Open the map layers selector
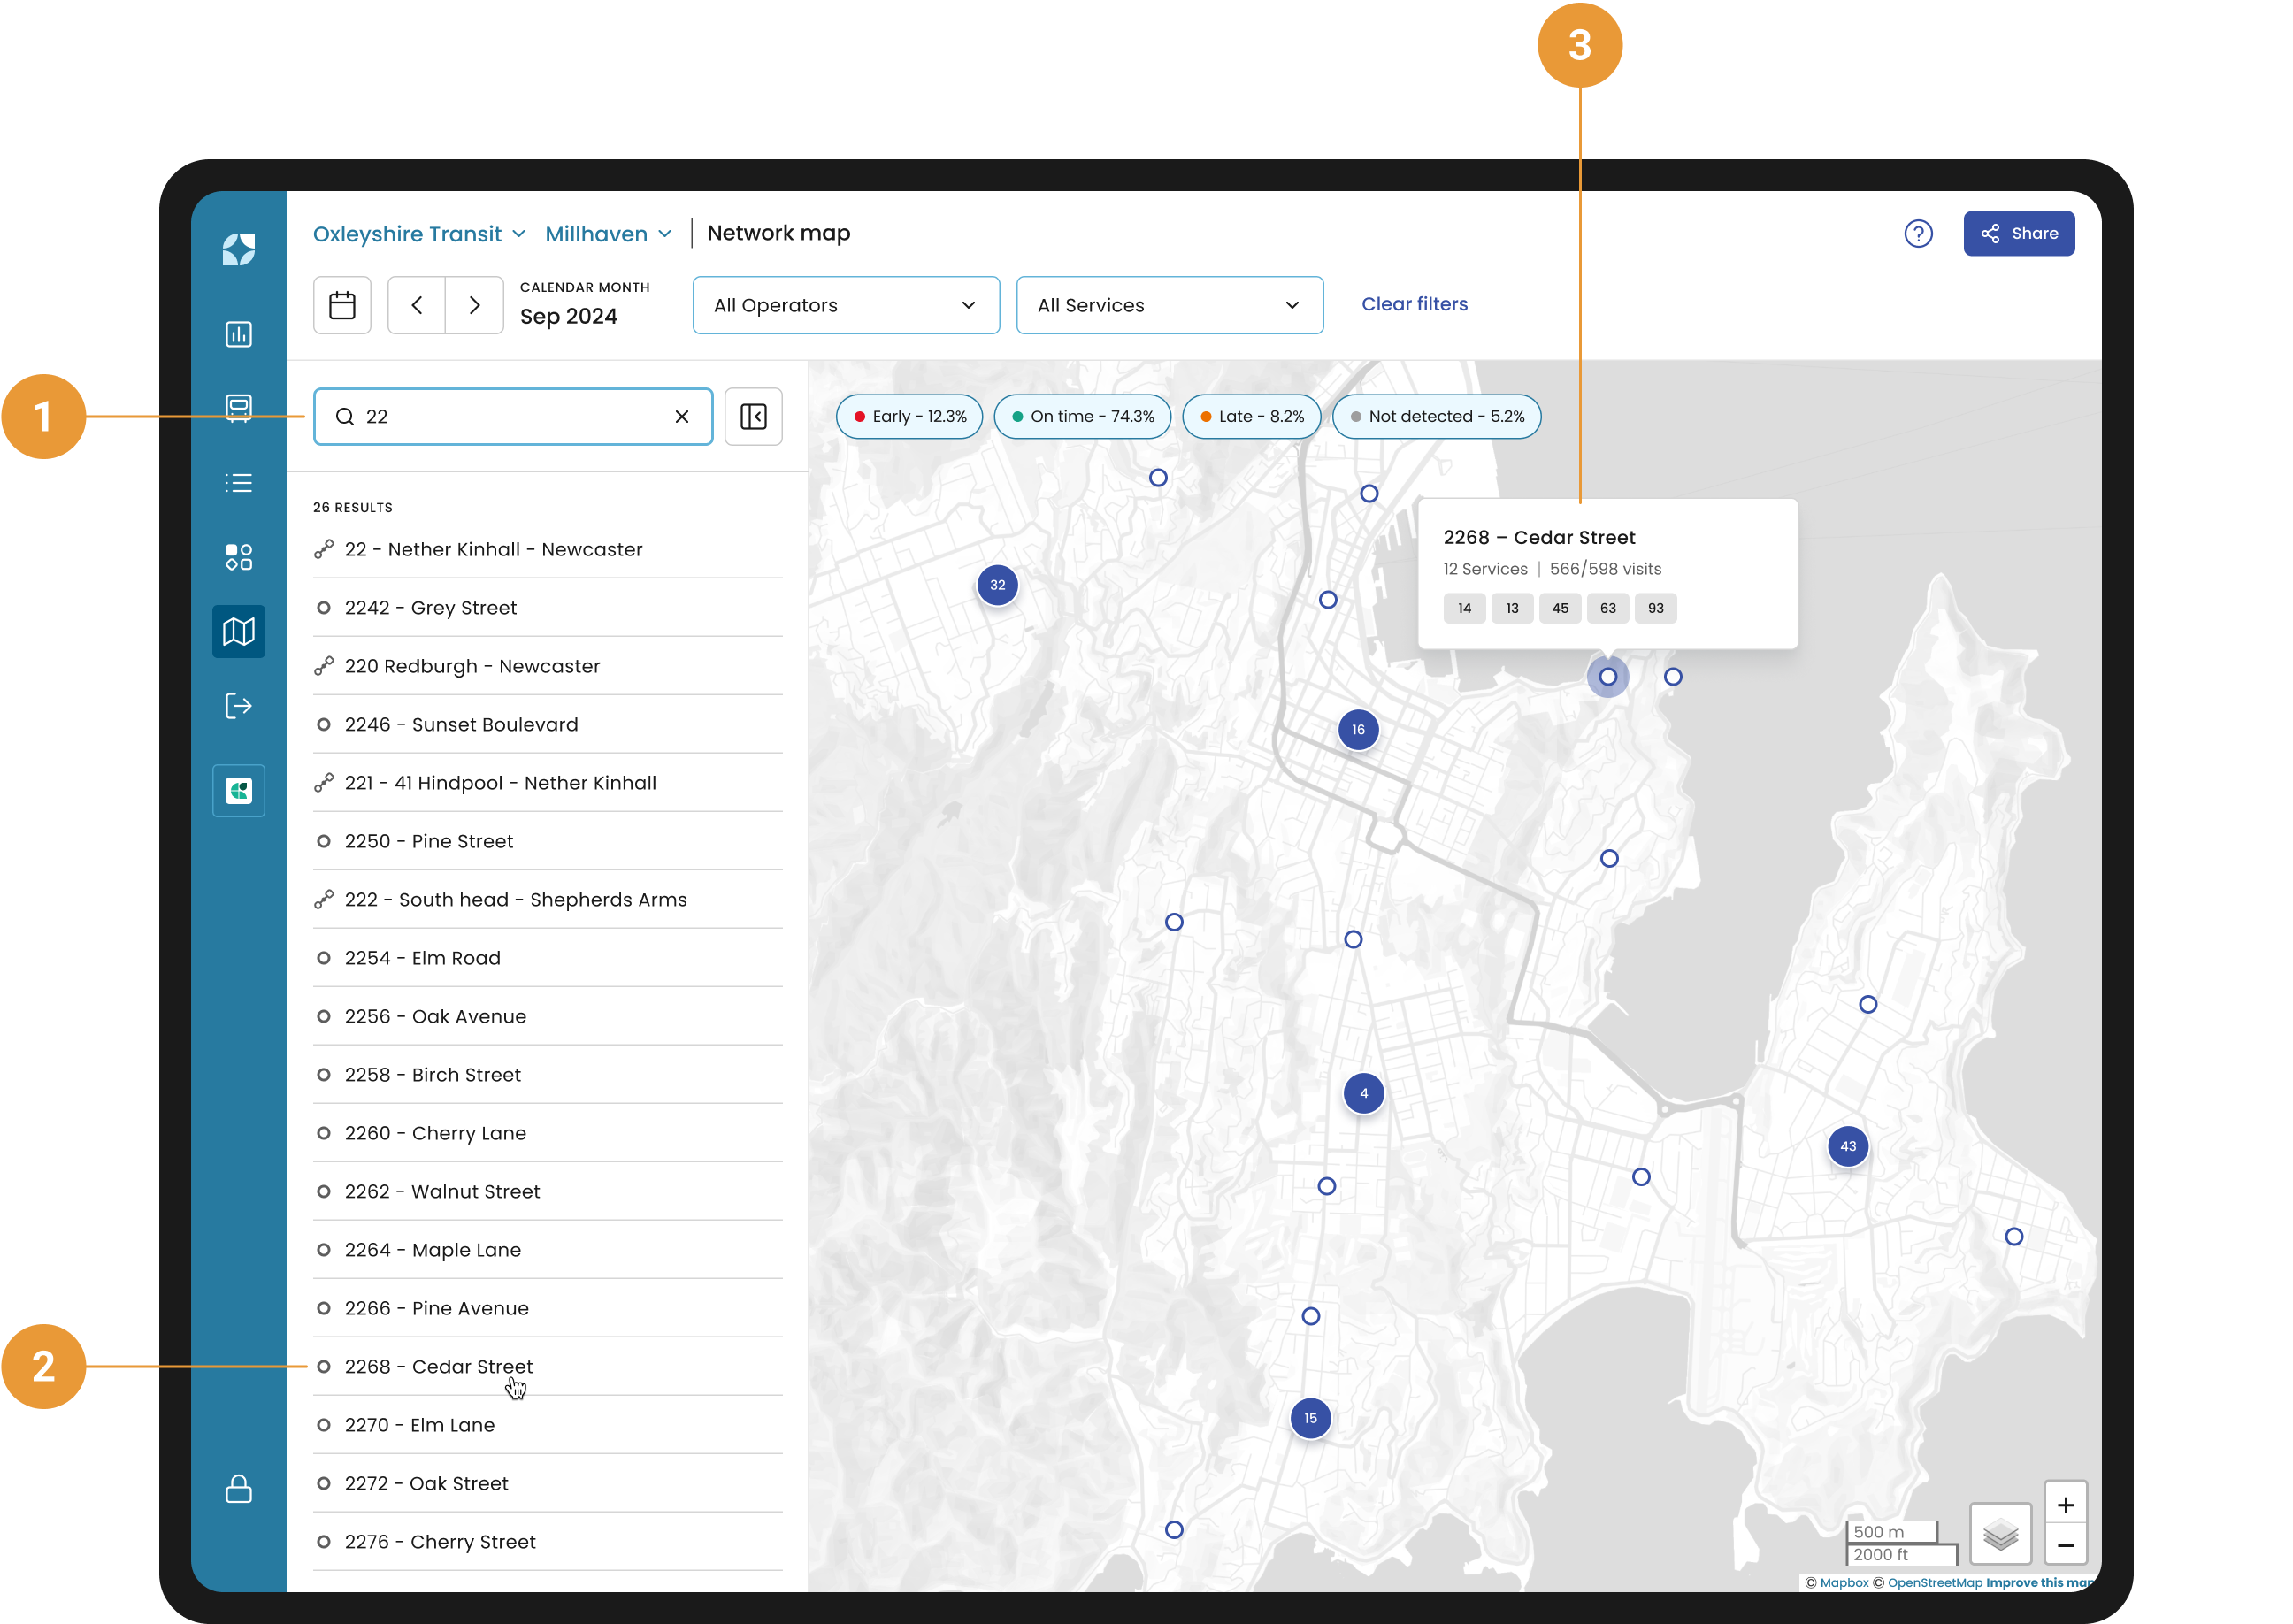The height and width of the screenshot is (1624, 2293). pos(2000,1533)
